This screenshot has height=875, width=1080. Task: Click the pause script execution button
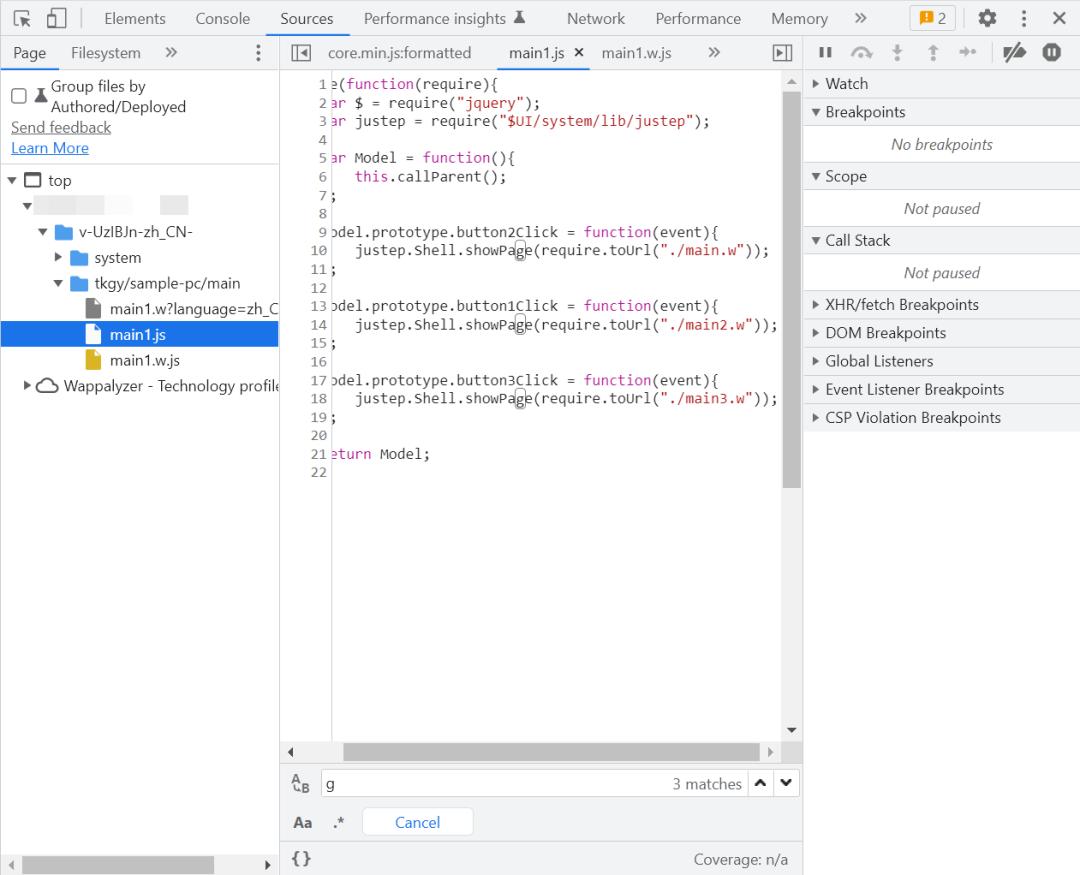coord(825,53)
